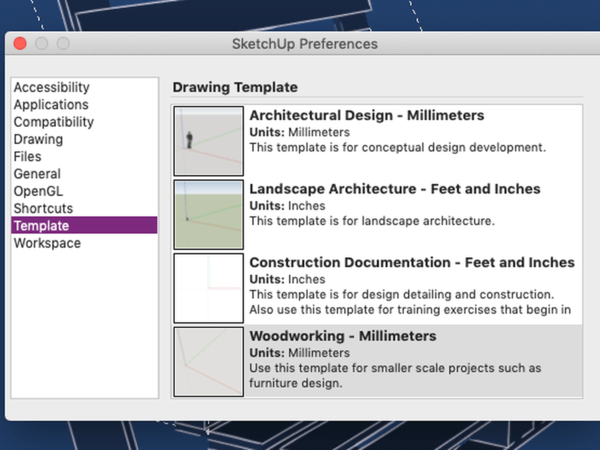The width and height of the screenshot is (600, 450).
Task: Switch to Workspace preferences
Action: click(x=47, y=243)
